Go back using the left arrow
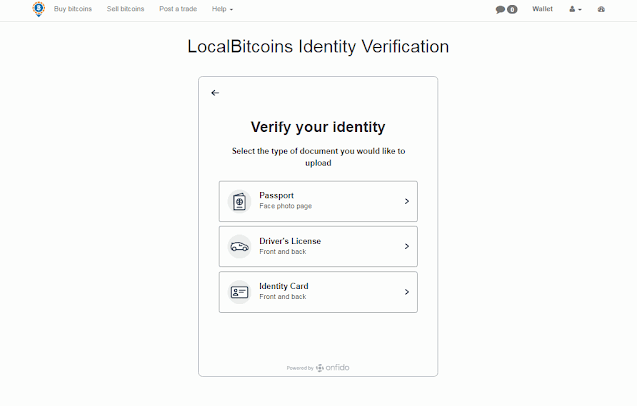Image resolution: width=637 pixels, height=406 pixels. click(x=215, y=93)
